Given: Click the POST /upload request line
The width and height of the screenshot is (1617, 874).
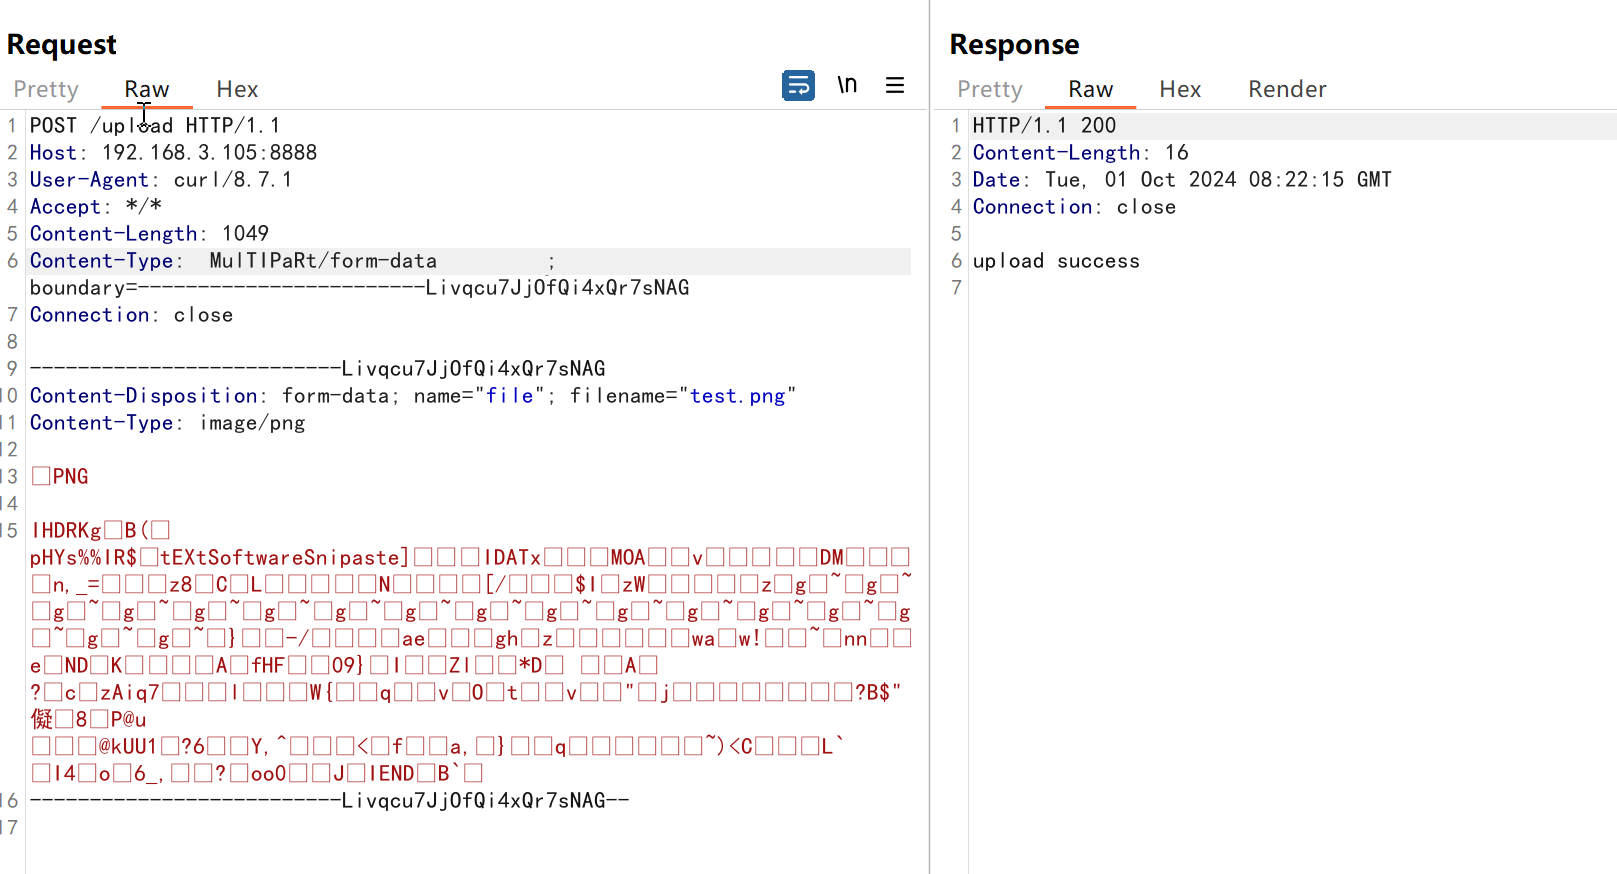Looking at the screenshot, I should point(155,126).
